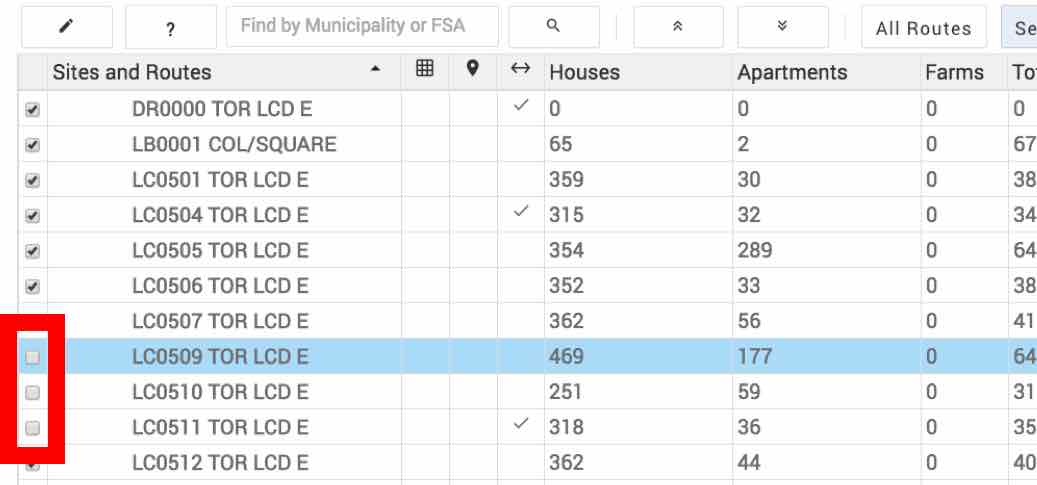The image size is (1037, 485).
Task: Enable the LC0511 TOR LCD E checkbox
Action: point(32,428)
